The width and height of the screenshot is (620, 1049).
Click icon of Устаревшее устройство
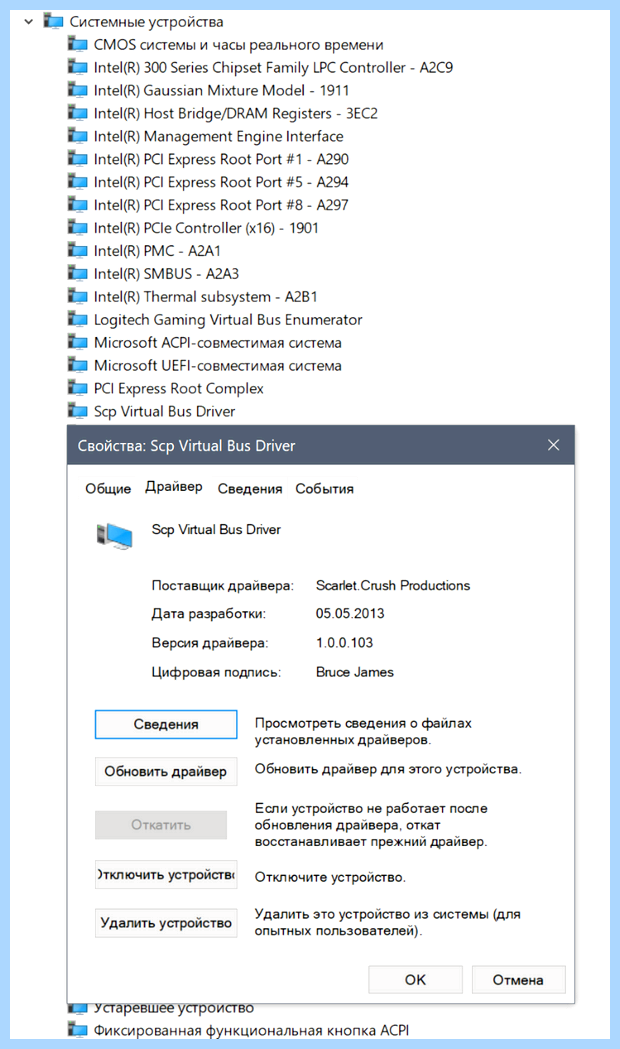tap(78, 1008)
